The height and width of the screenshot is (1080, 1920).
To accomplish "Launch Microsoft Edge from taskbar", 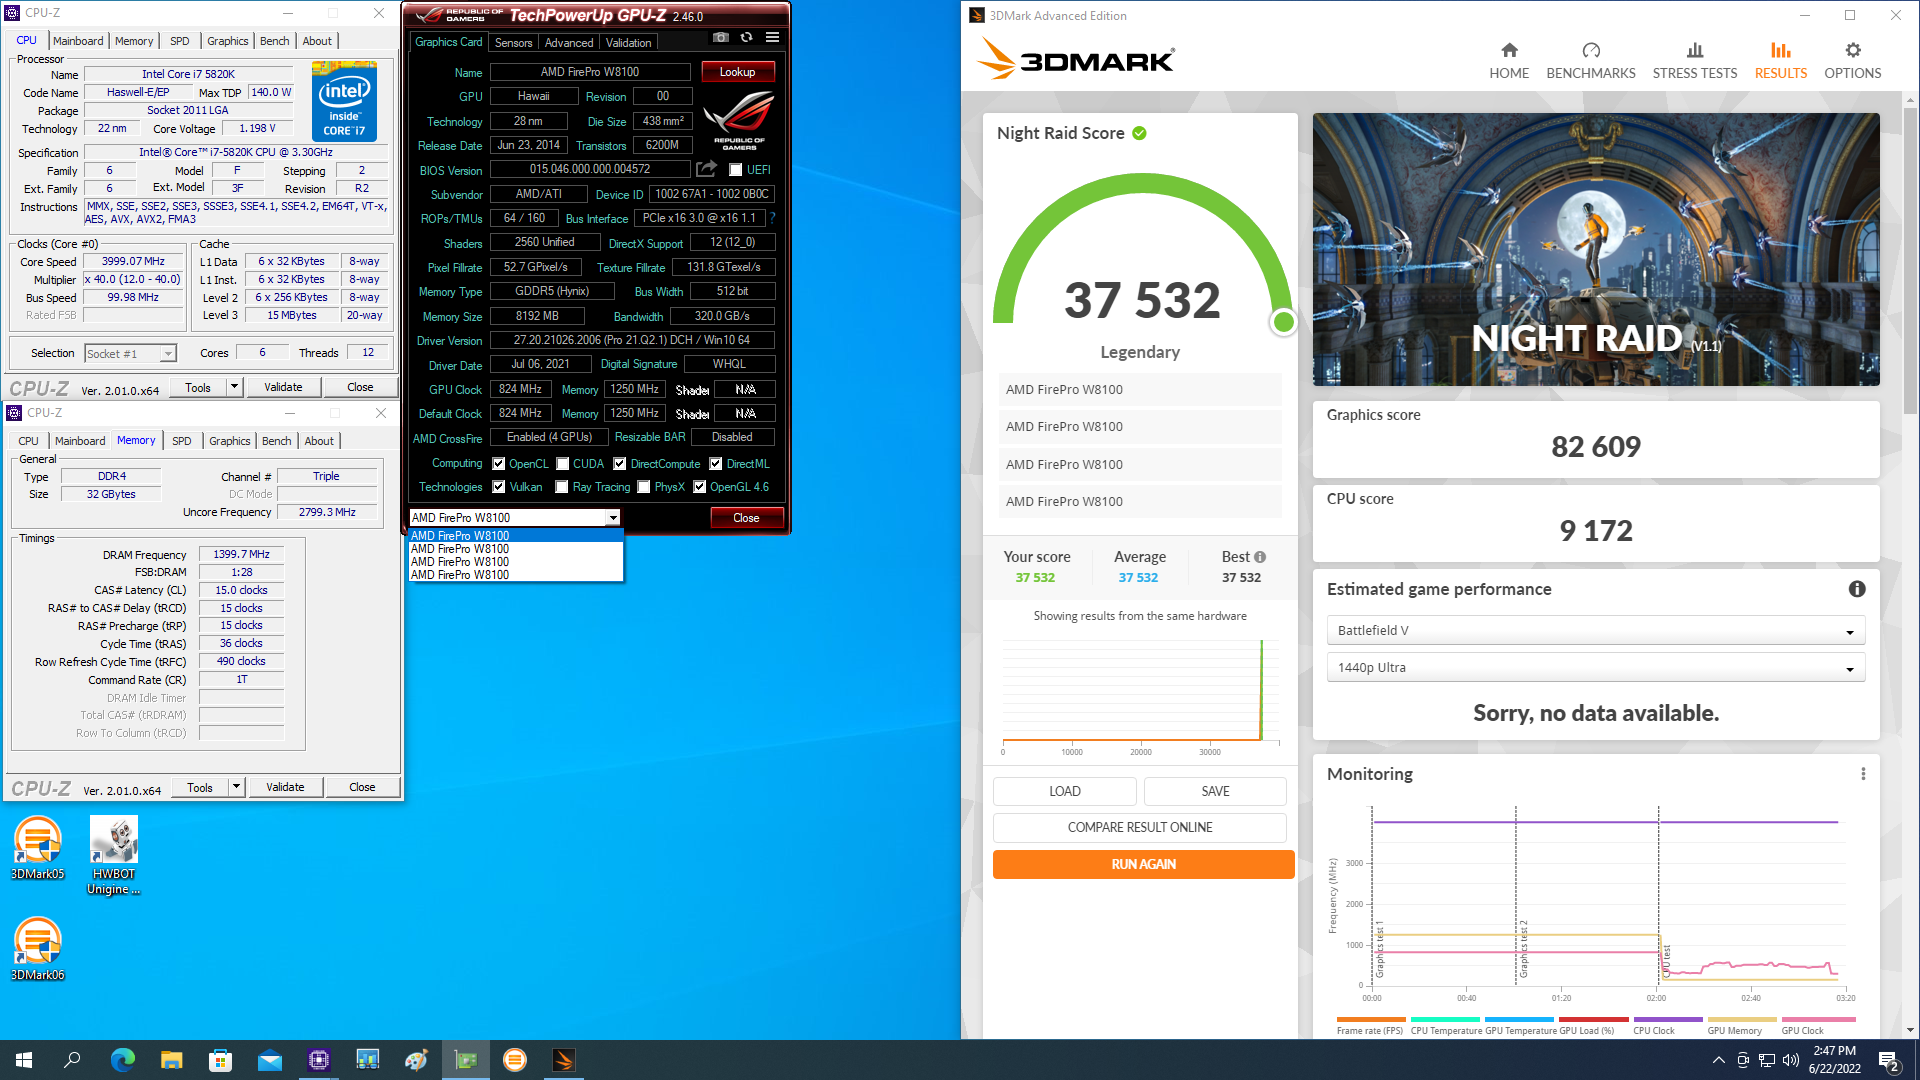I will point(122,1060).
